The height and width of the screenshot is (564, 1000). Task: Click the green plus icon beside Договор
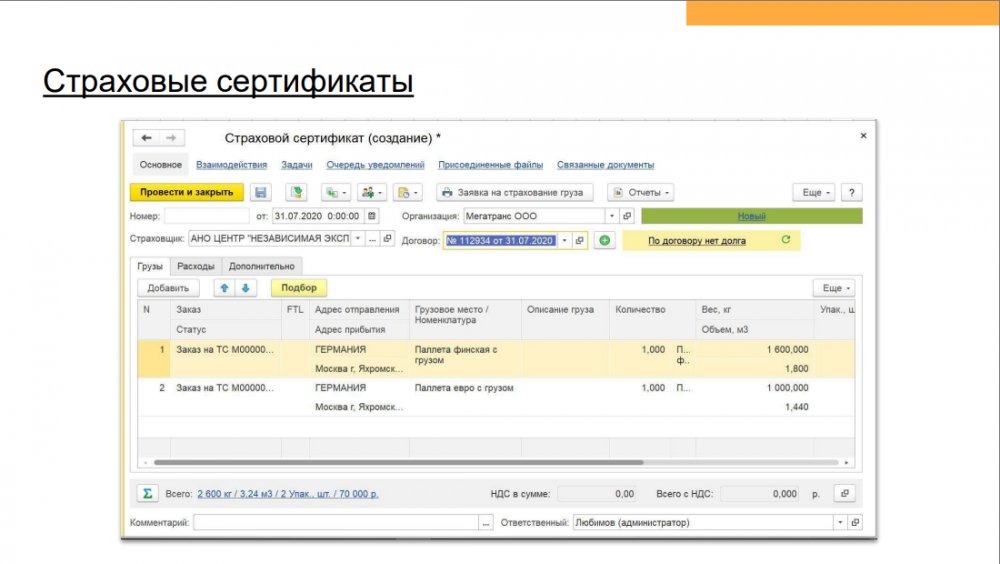604,241
